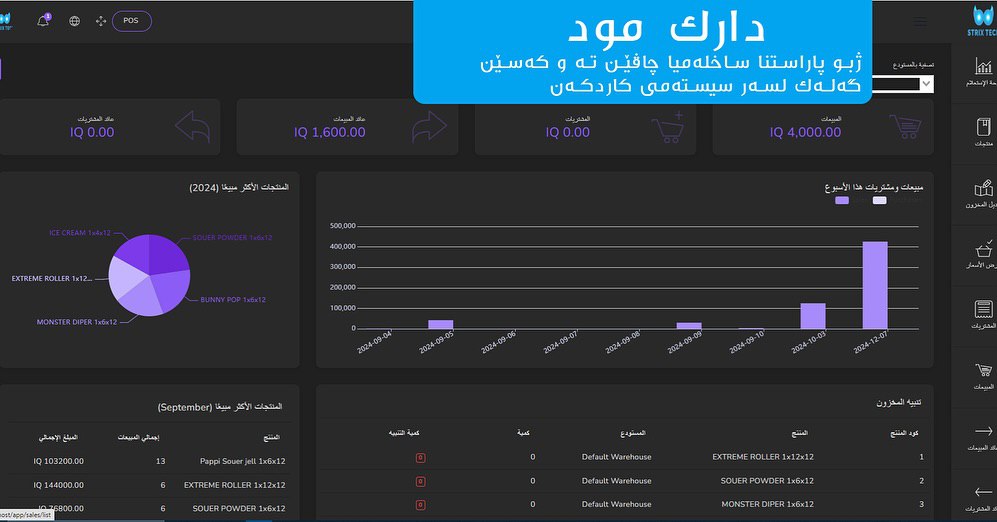Toggle the light lavender legend series swatch
This screenshot has width=997, height=522.
pyautogui.click(x=879, y=200)
